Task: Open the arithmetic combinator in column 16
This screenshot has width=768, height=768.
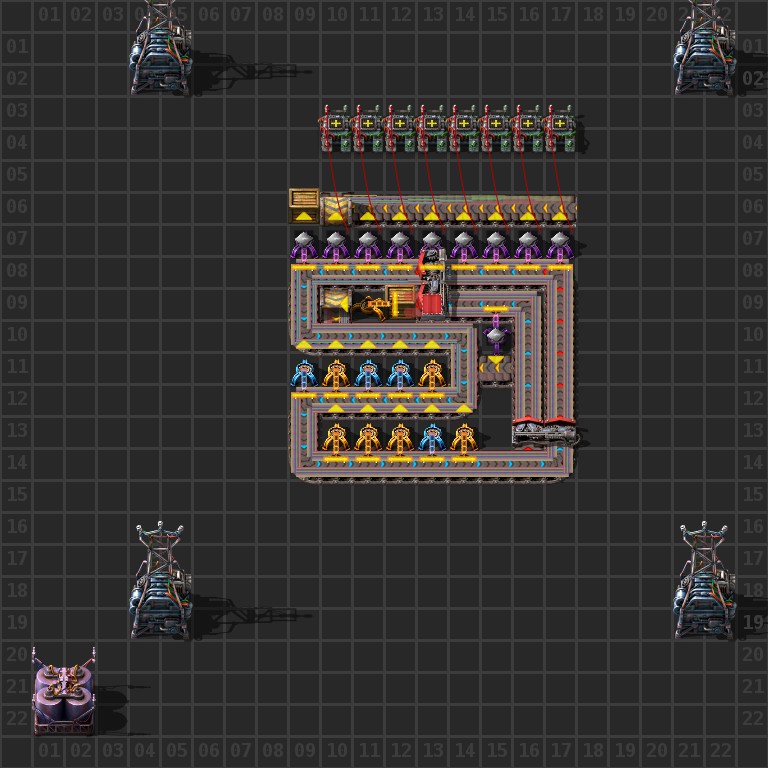Action: pos(528,128)
